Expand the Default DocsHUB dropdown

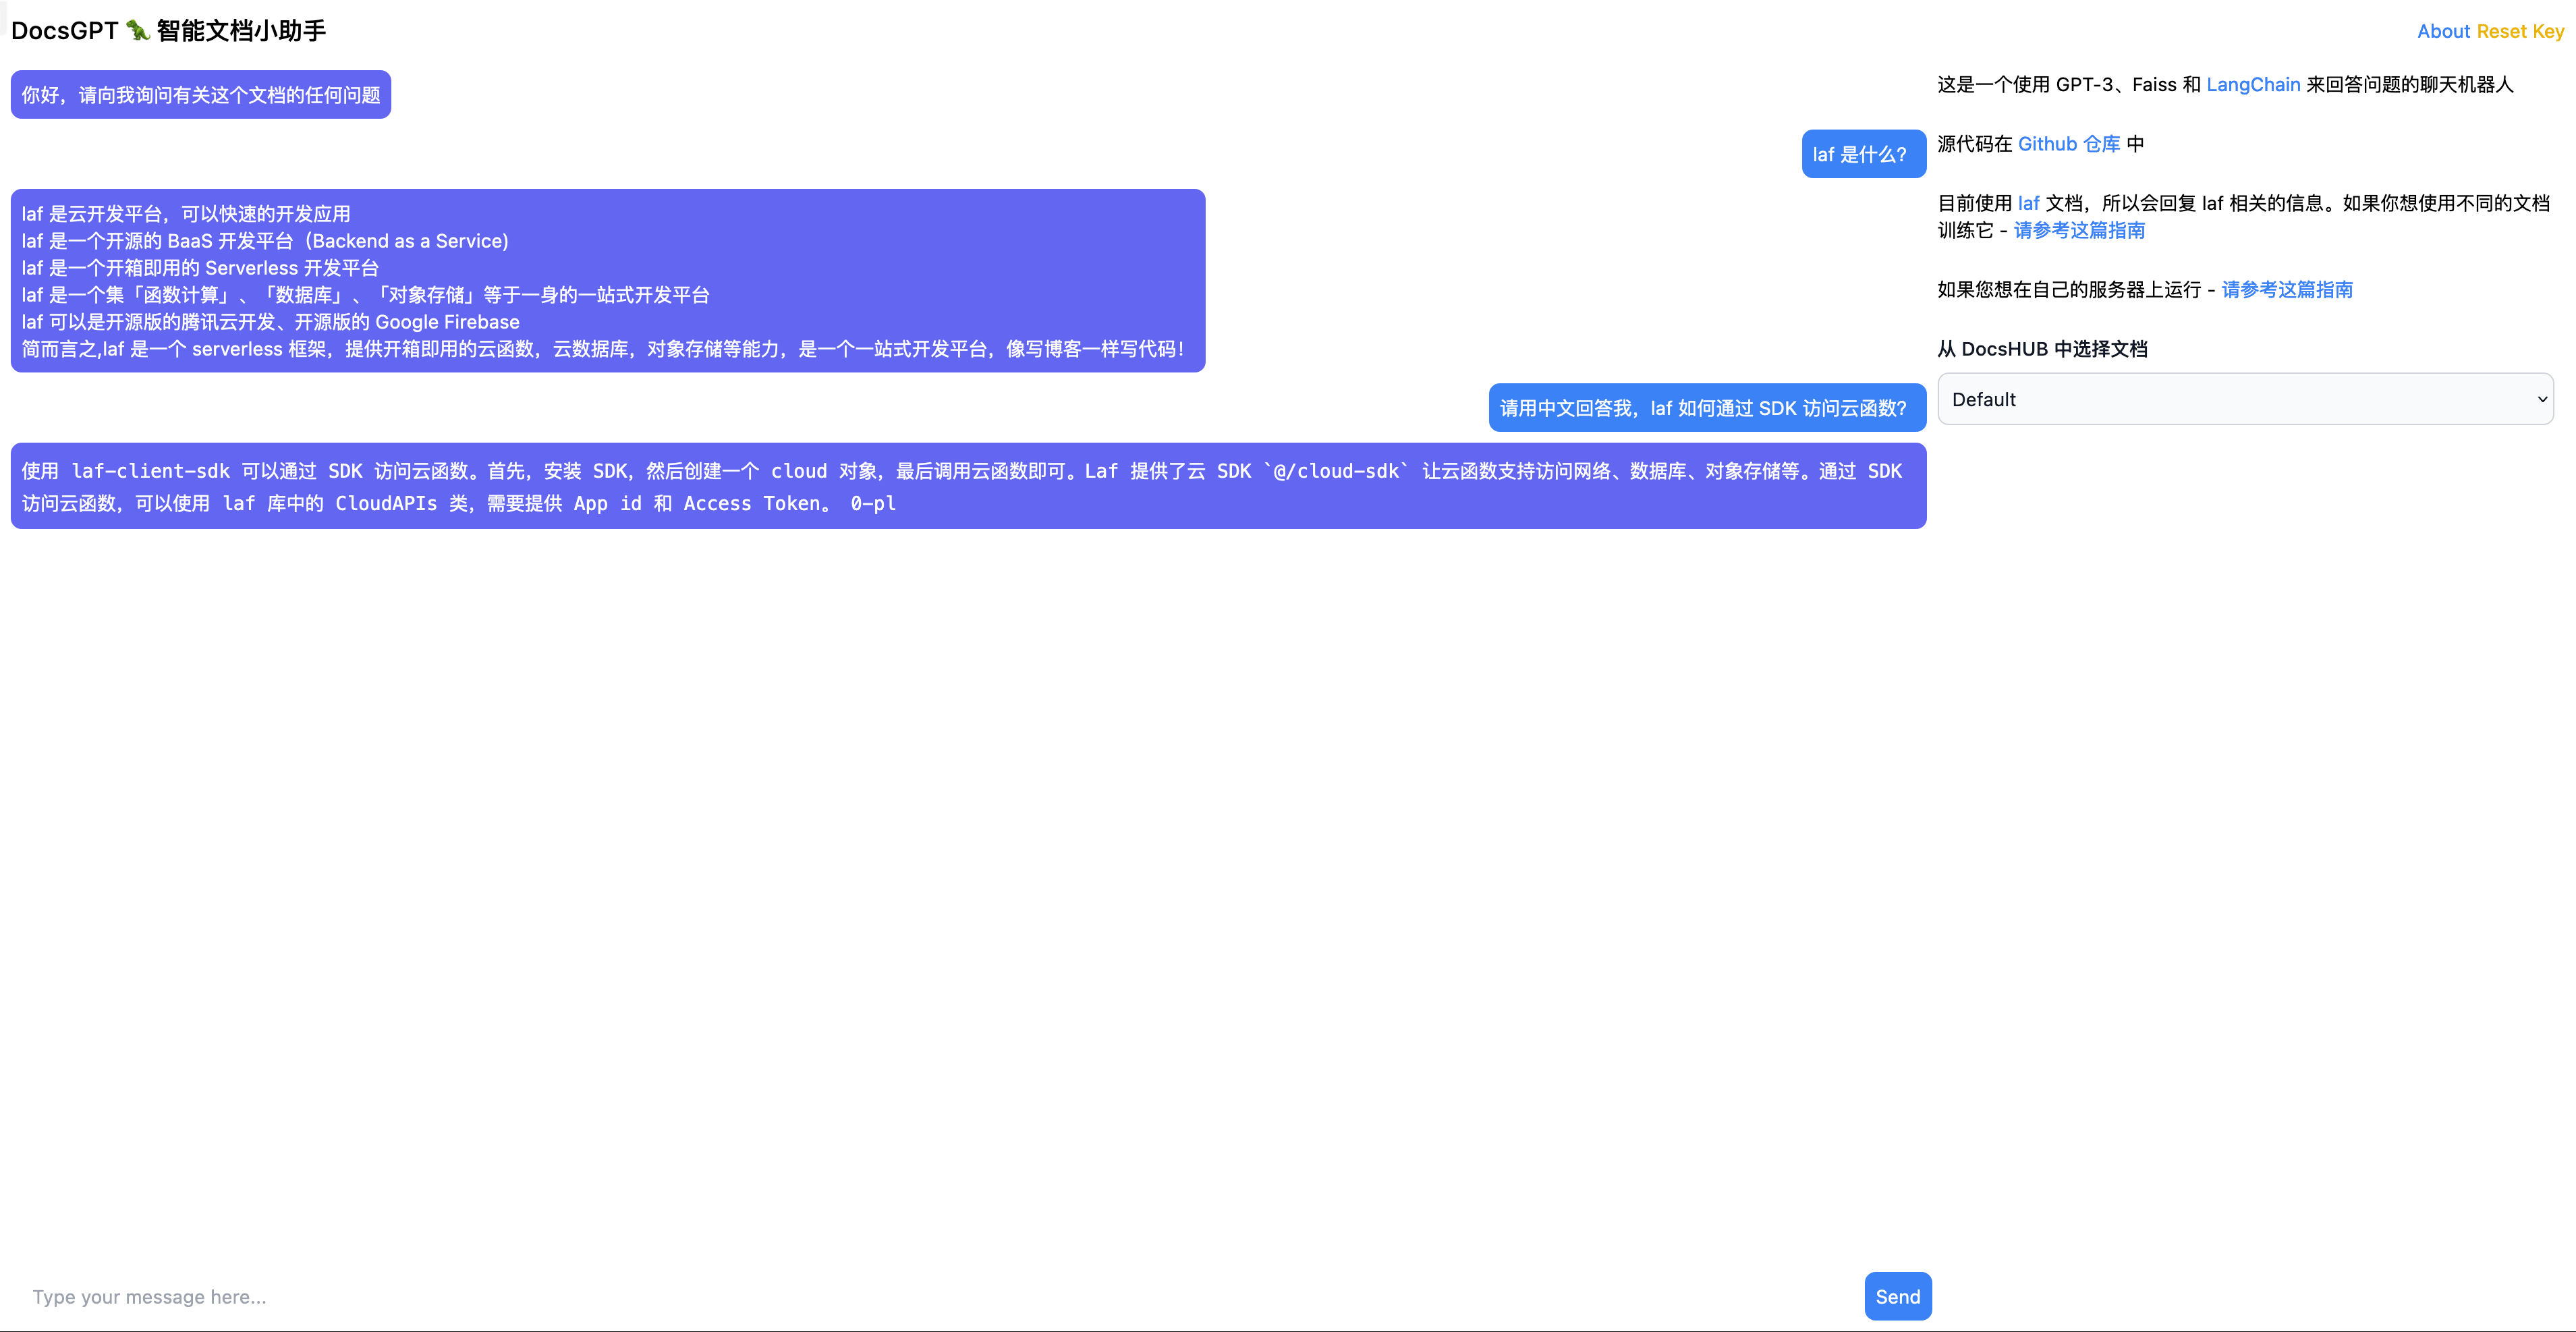point(2245,399)
